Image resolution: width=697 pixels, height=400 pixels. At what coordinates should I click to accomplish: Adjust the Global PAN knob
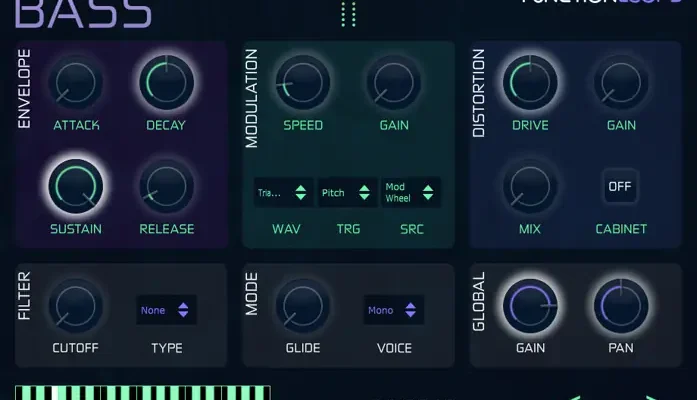point(621,306)
